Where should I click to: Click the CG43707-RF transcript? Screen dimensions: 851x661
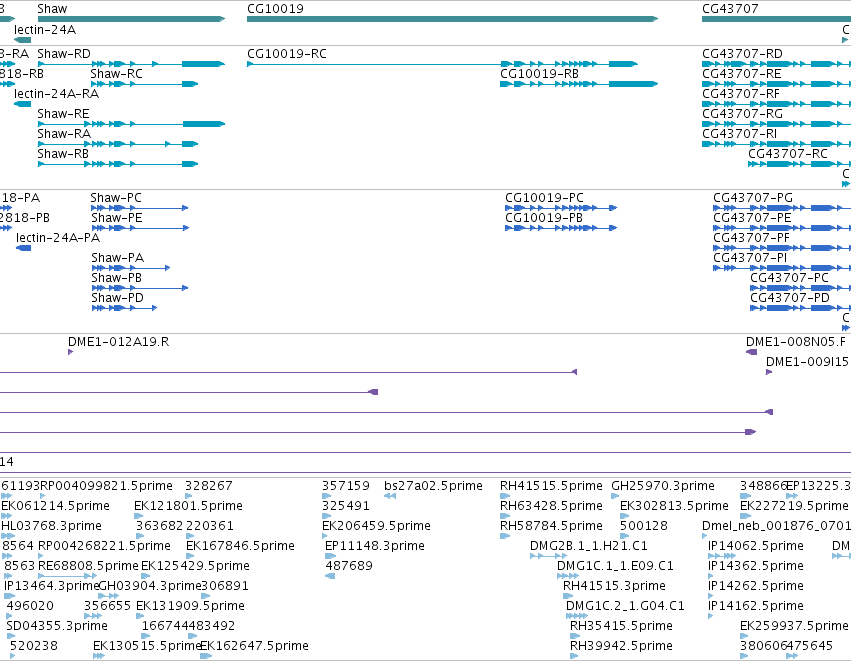click(x=776, y=104)
